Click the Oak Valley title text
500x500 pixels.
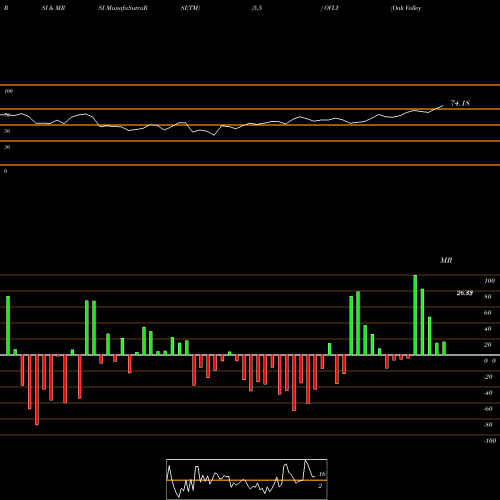pyautogui.click(x=406, y=8)
